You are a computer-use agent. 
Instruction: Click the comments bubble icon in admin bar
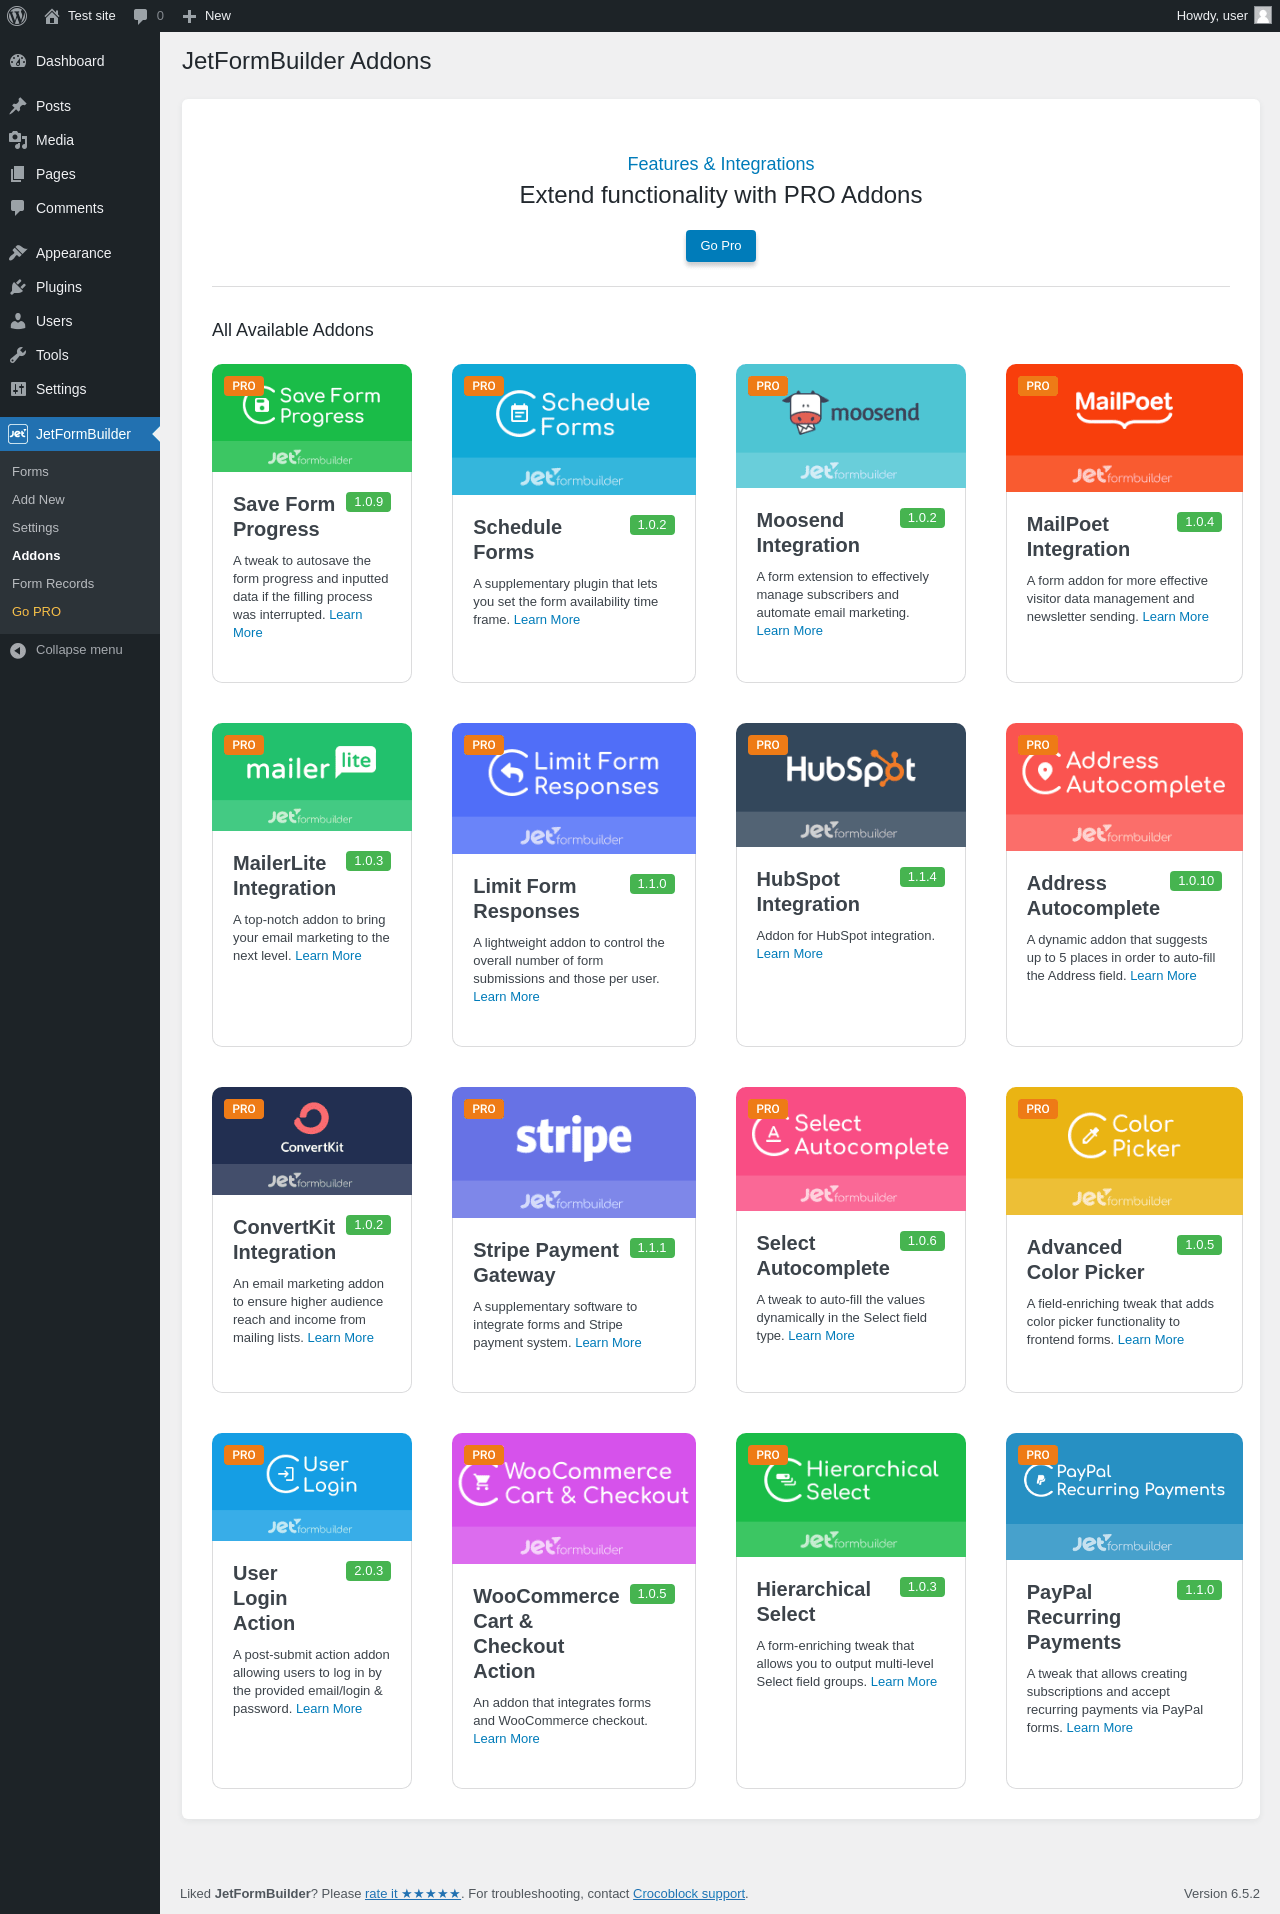click(x=141, y=16)
